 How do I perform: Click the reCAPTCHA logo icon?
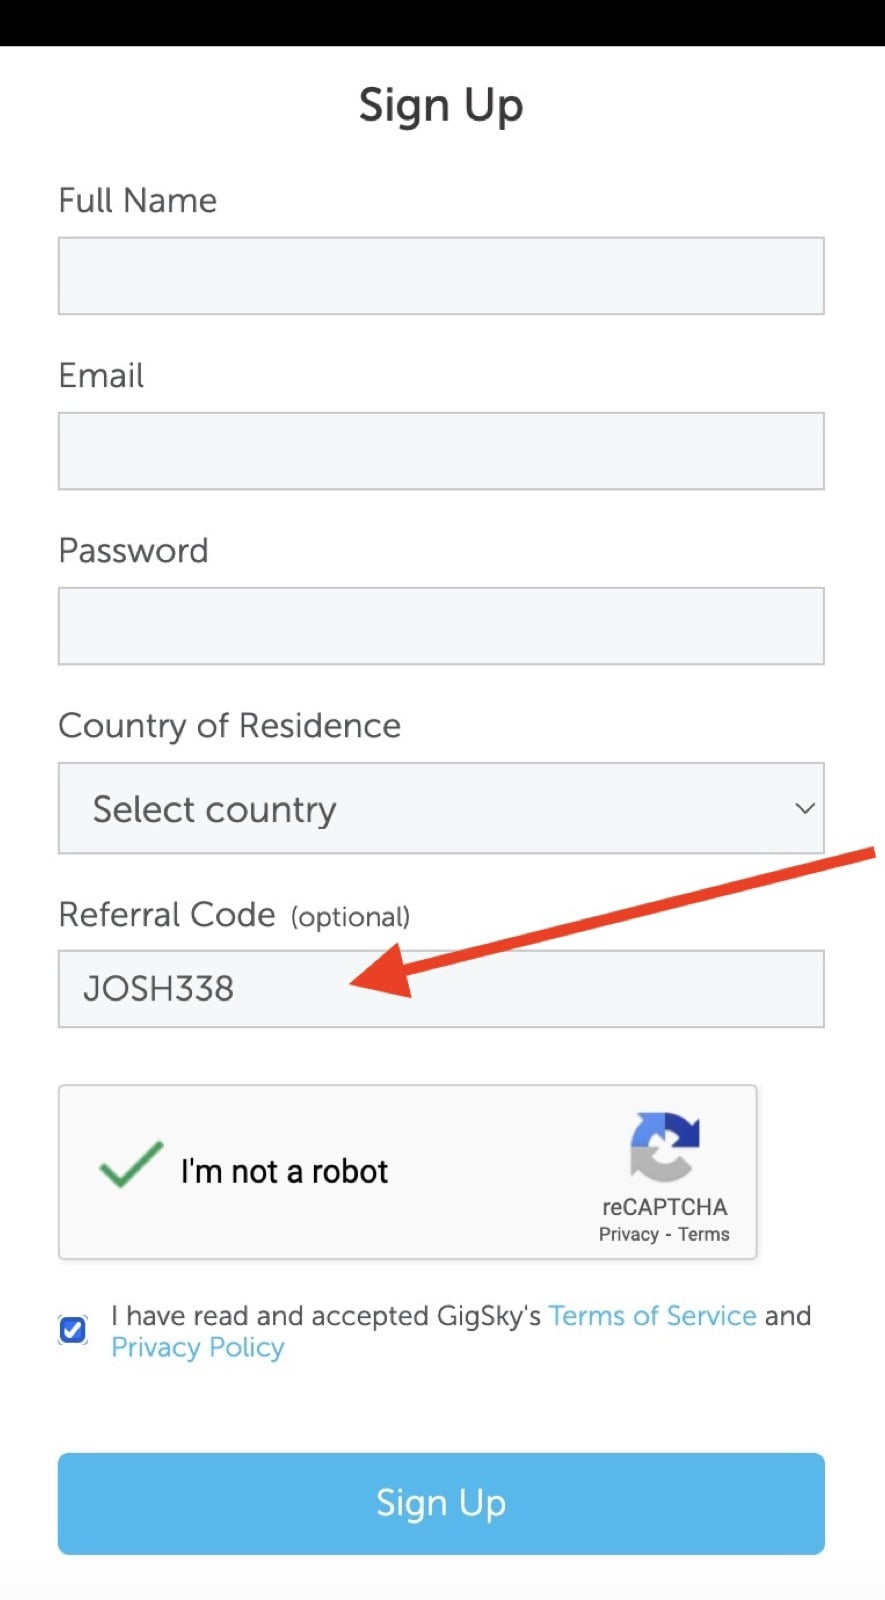(665, 1147)
